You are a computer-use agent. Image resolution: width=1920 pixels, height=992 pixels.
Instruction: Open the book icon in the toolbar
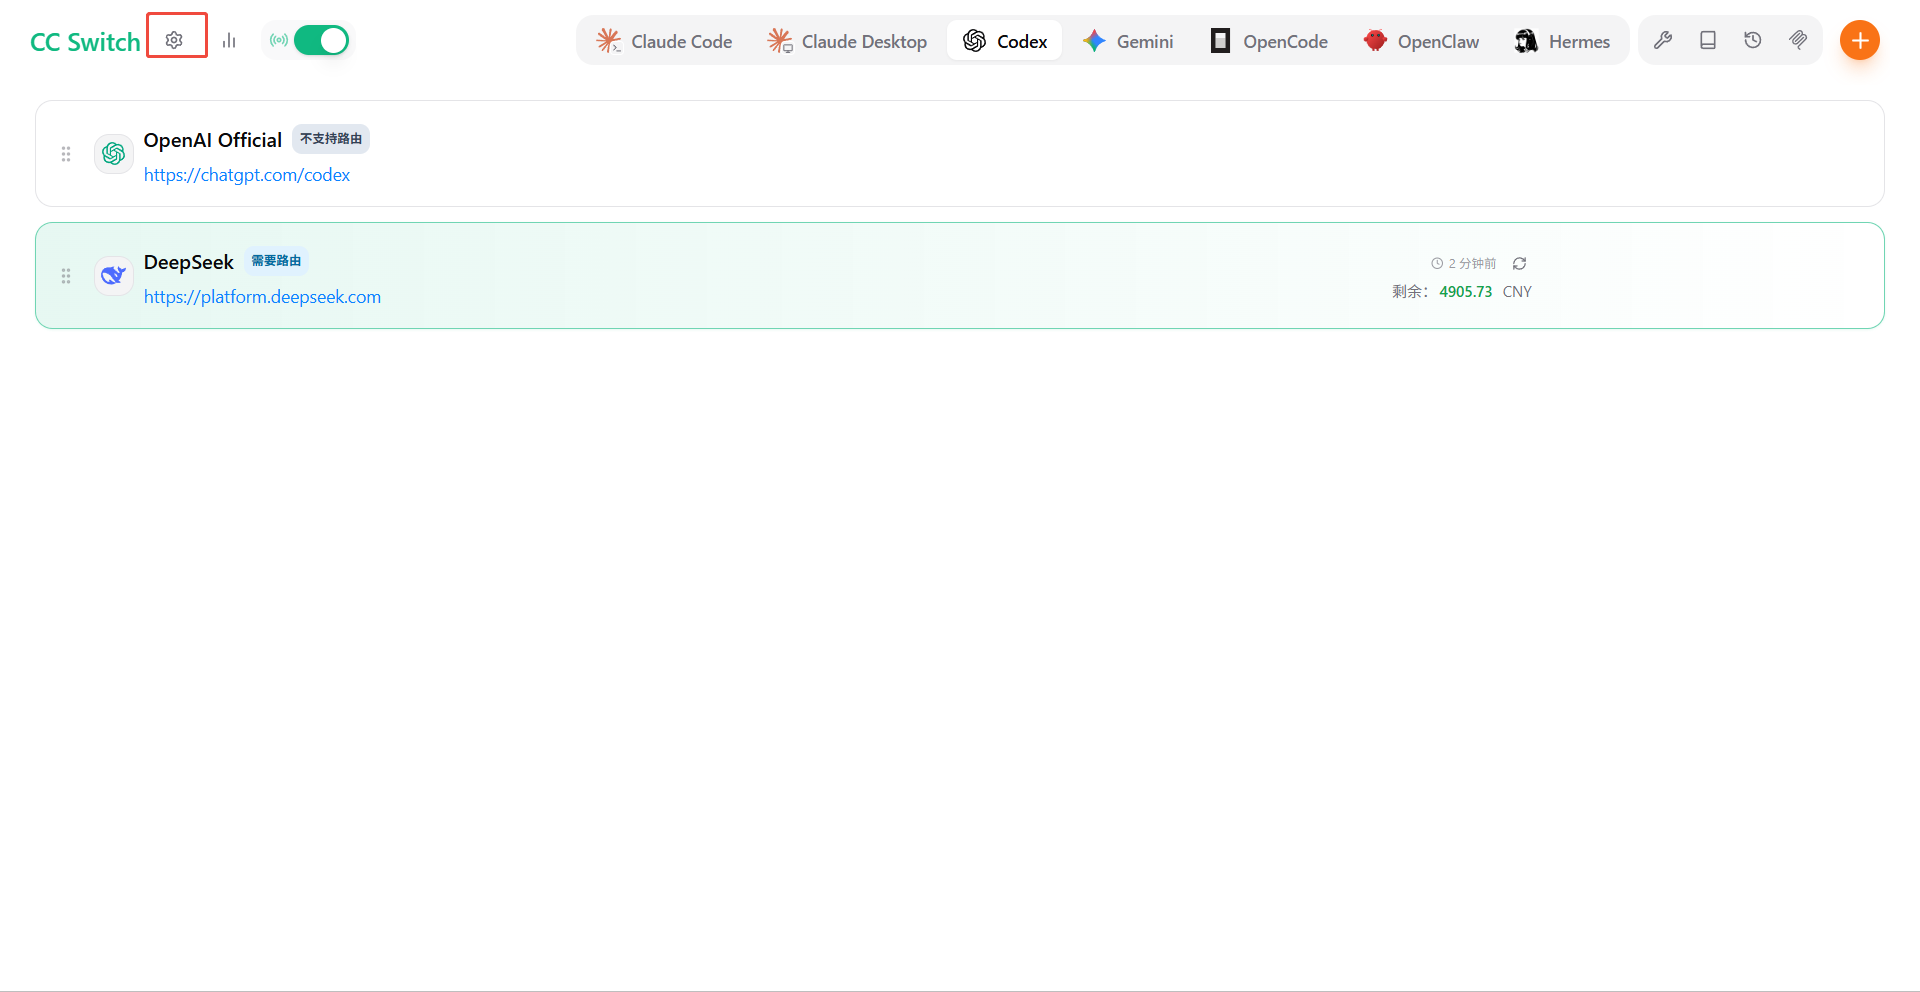tap(1708, 40)
